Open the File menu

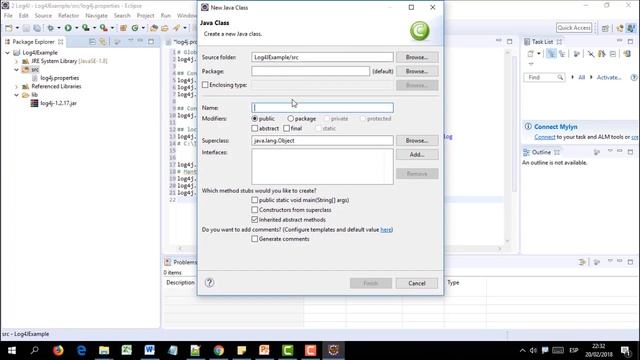[8, 16]
